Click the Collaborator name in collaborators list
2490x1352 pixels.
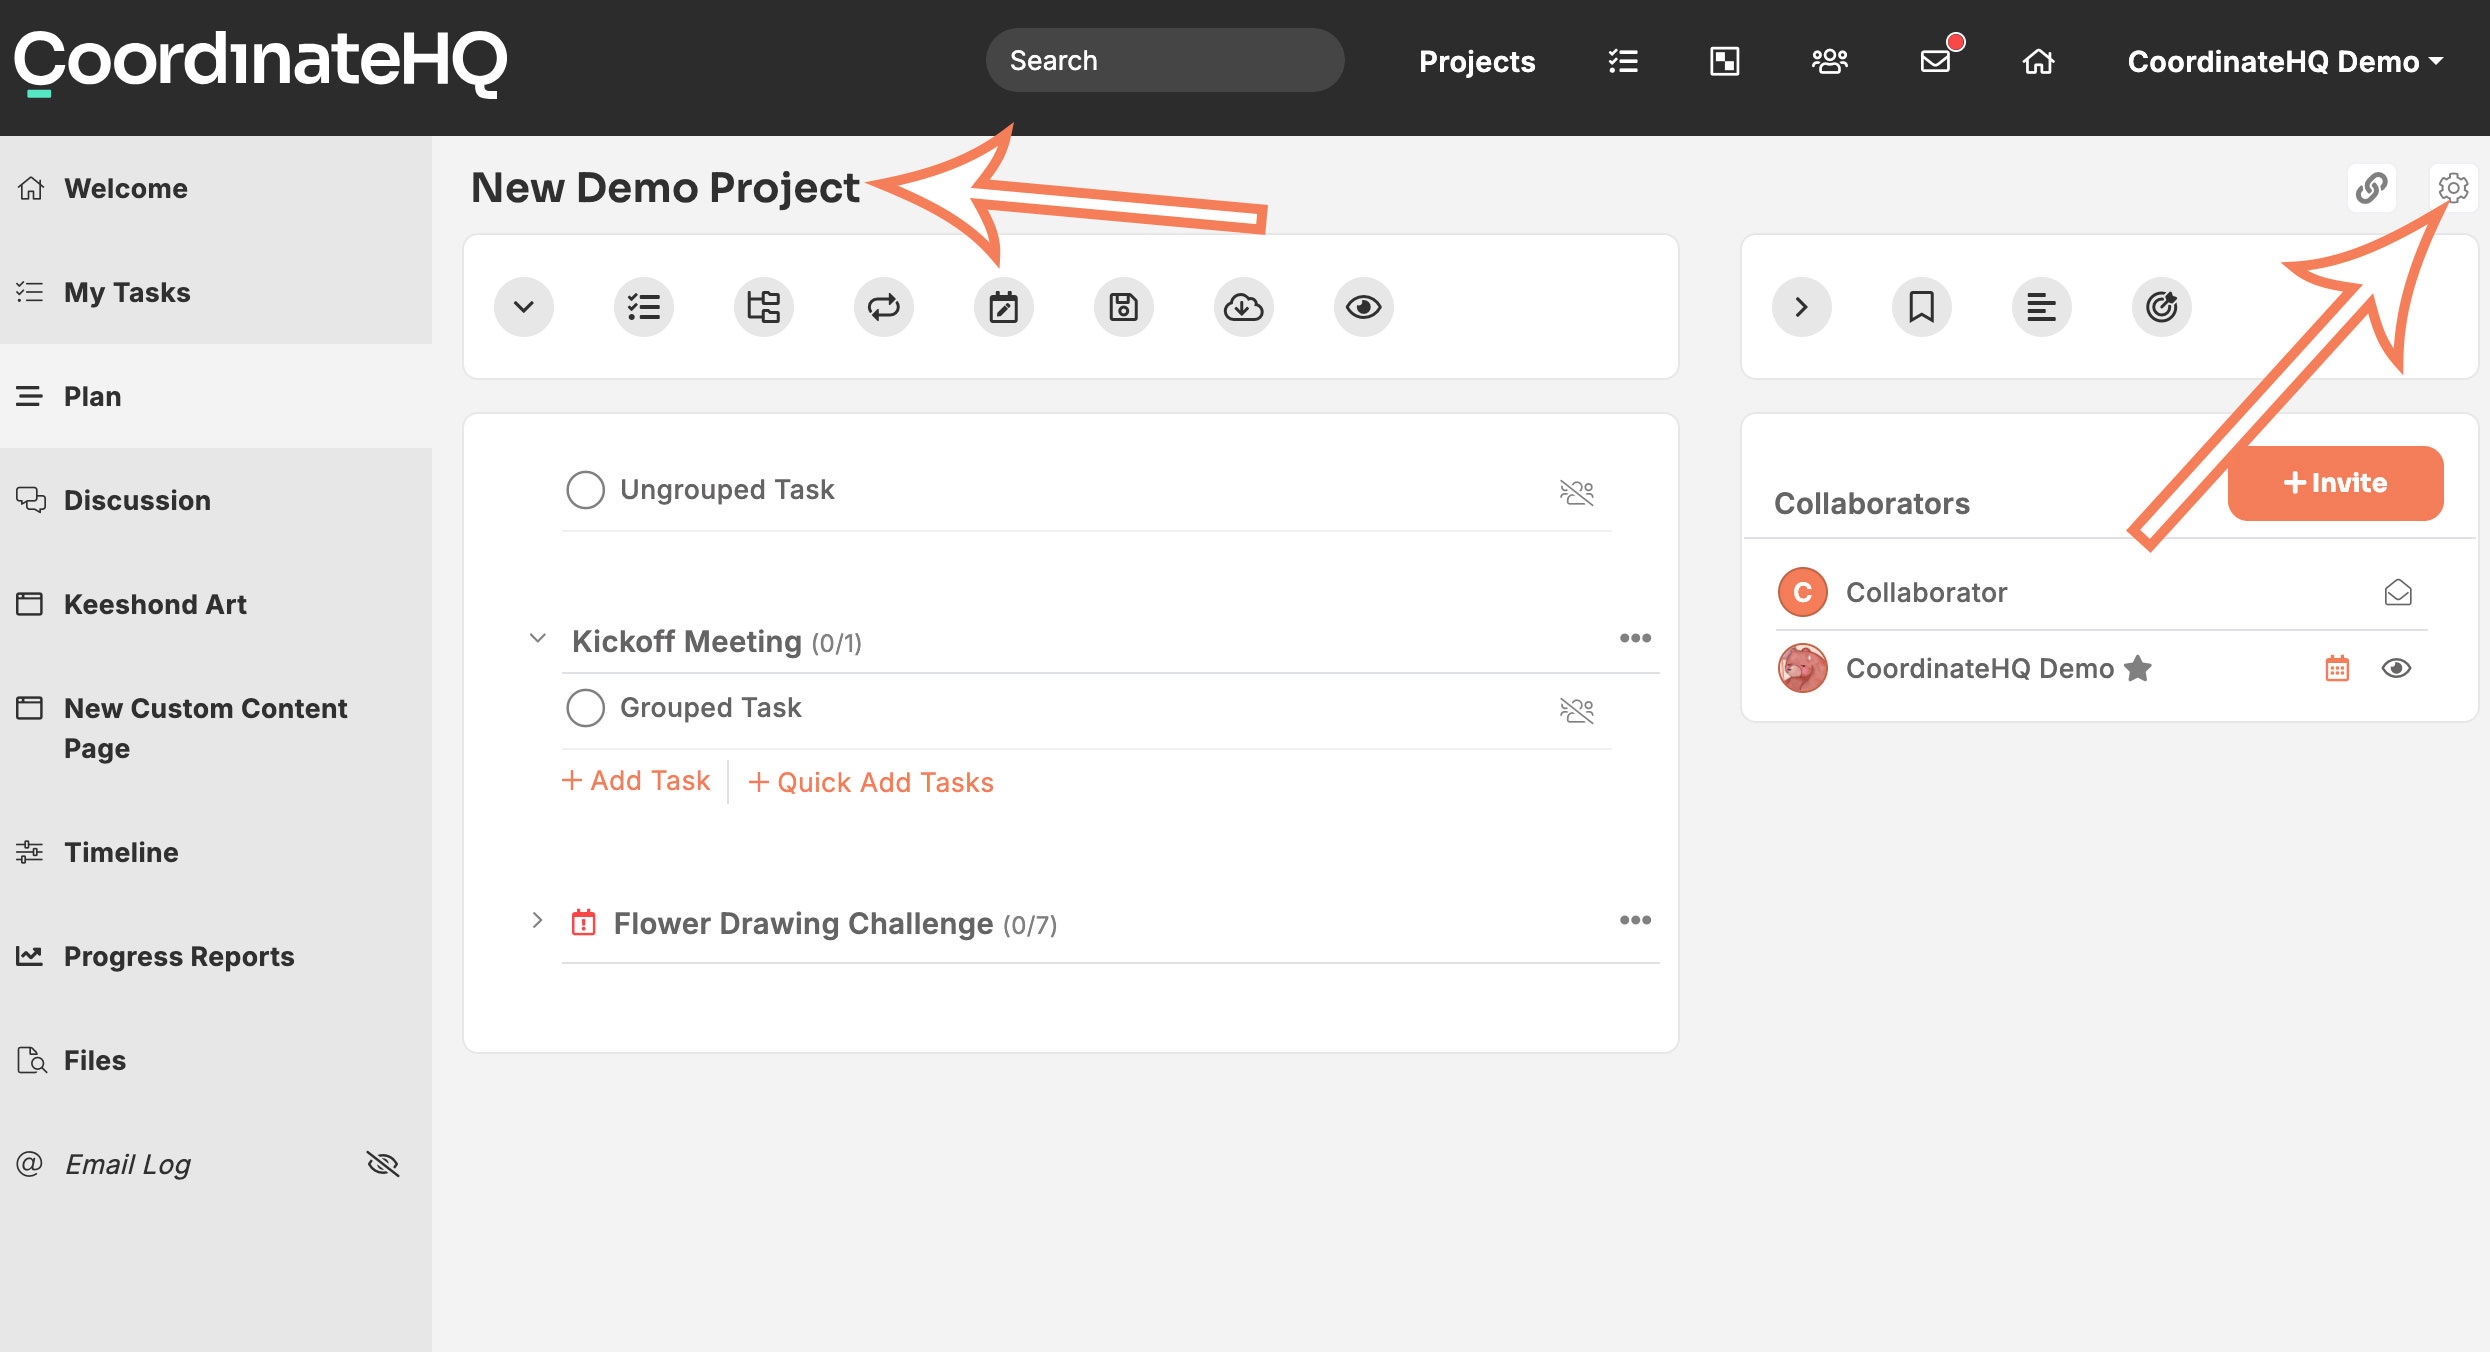tap(1926, 593)
